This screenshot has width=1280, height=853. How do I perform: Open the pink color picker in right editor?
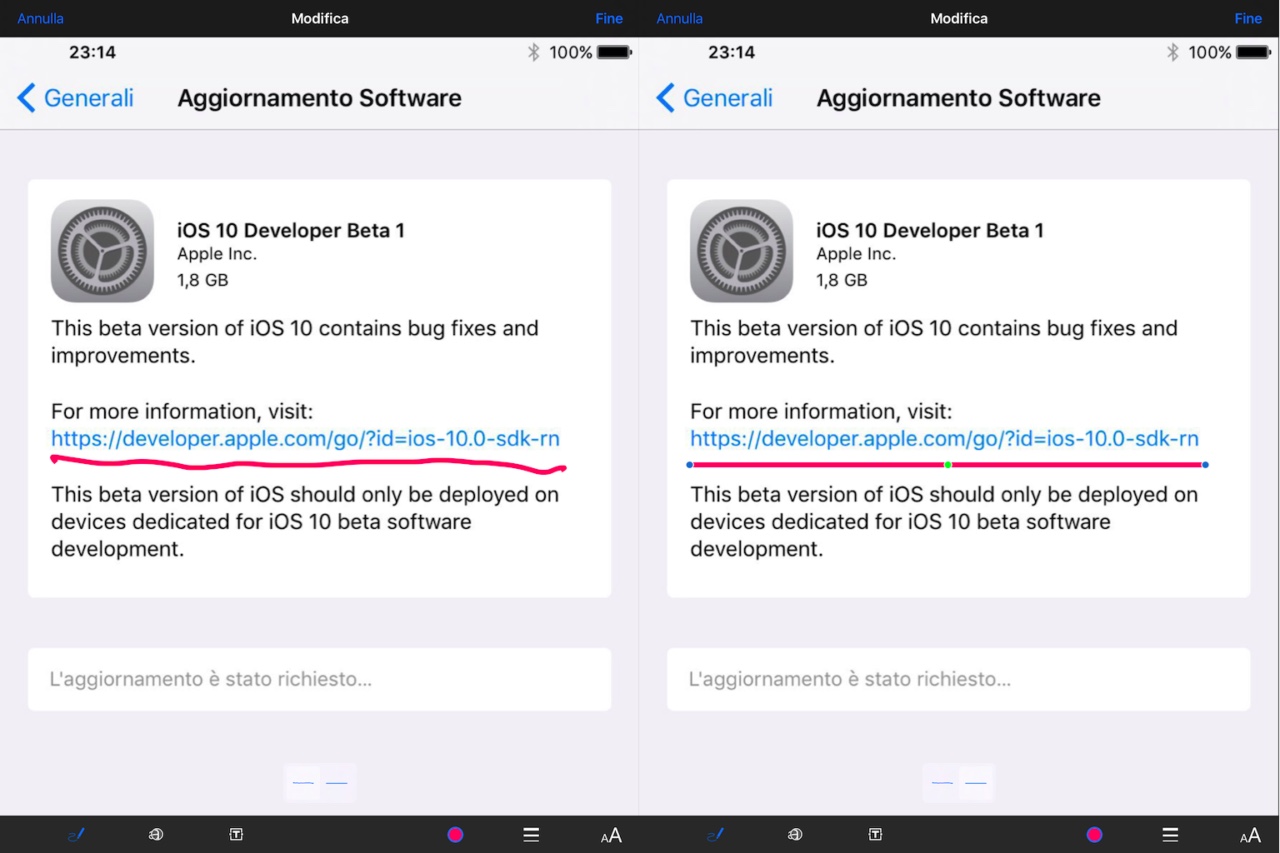pos(1094,835)
